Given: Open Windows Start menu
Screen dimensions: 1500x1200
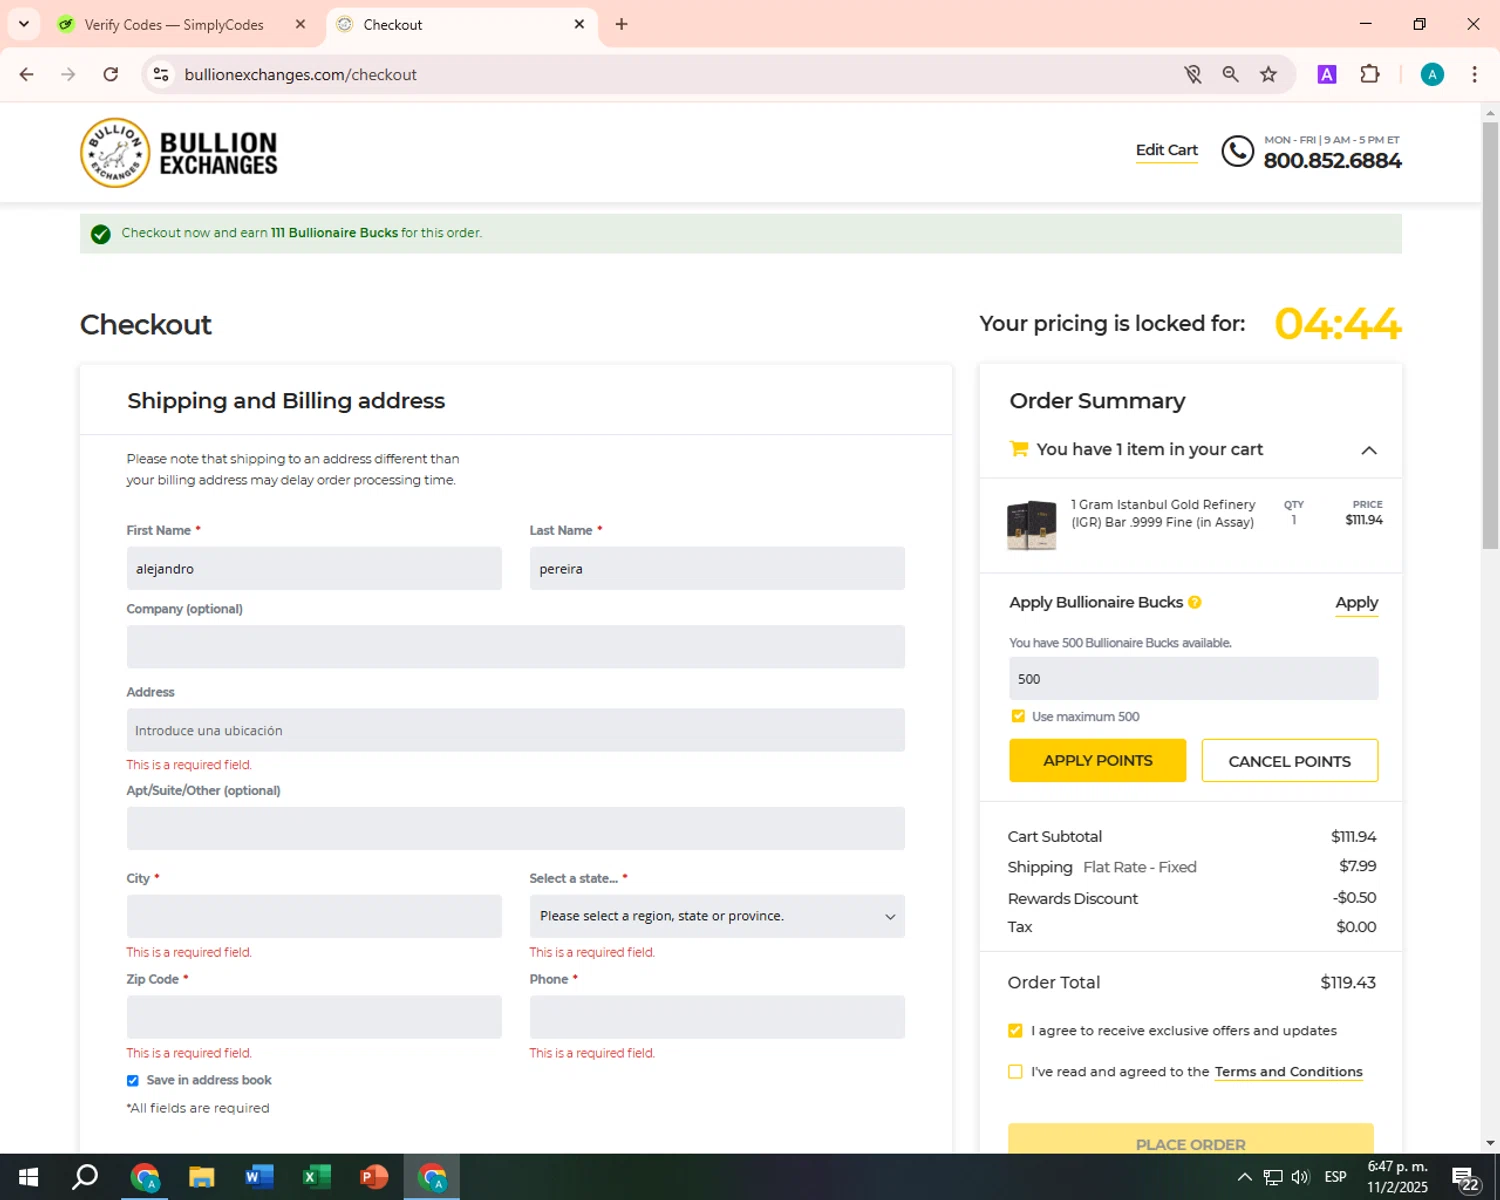Looking at the screenshot, I should tap(28, 1177).
